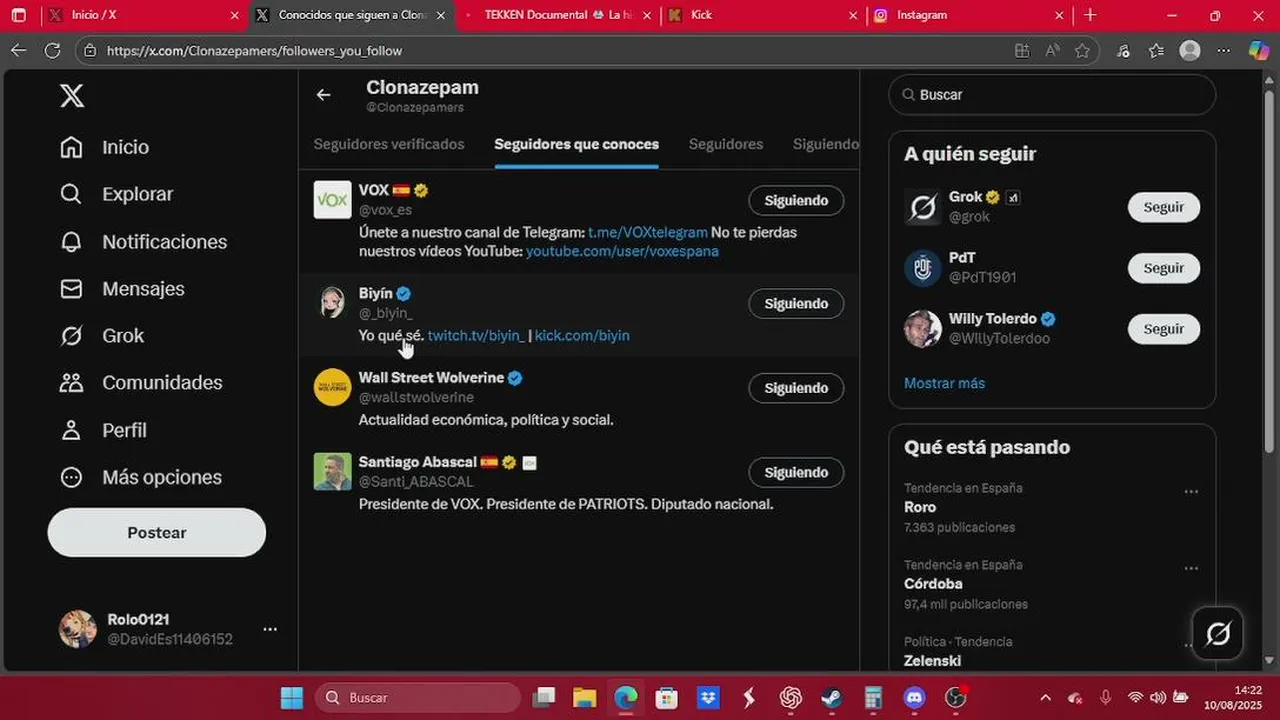Open Inicio home in sidebar
The image size is (1280, 720).
104,147
